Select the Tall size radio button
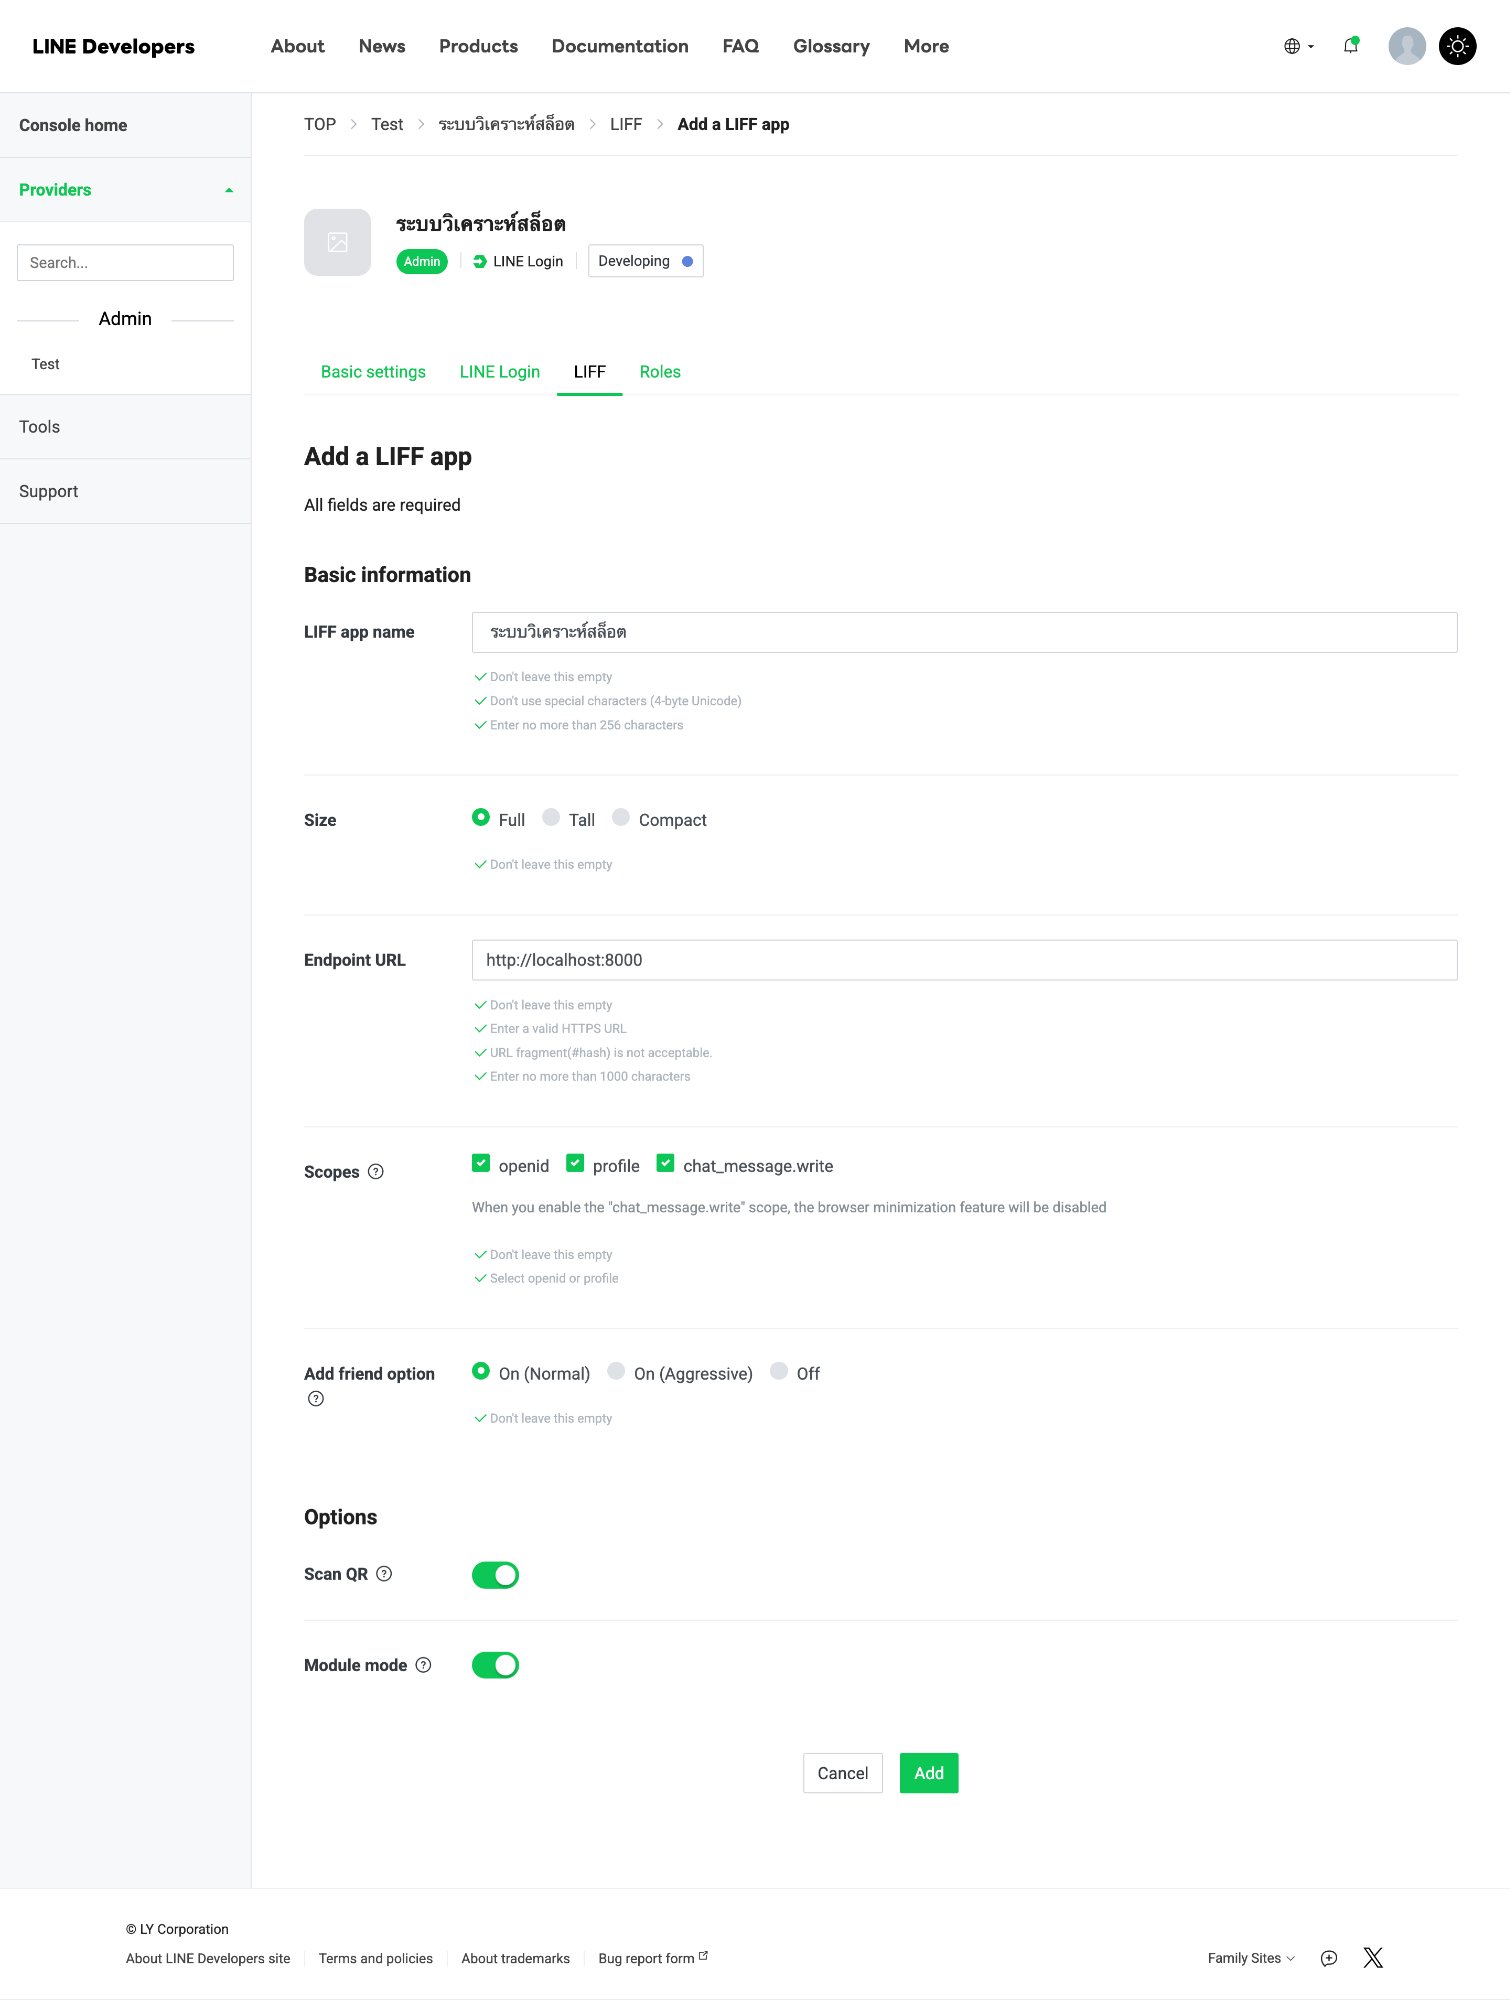The width and height of the screenshot is (1510, 2000). [551, 817]
